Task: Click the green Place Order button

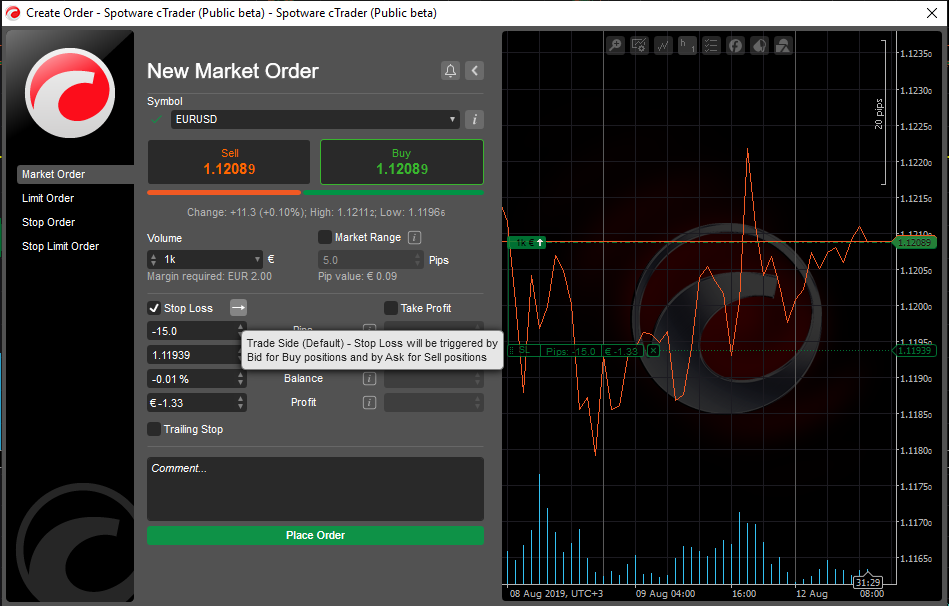Action: 315,536
